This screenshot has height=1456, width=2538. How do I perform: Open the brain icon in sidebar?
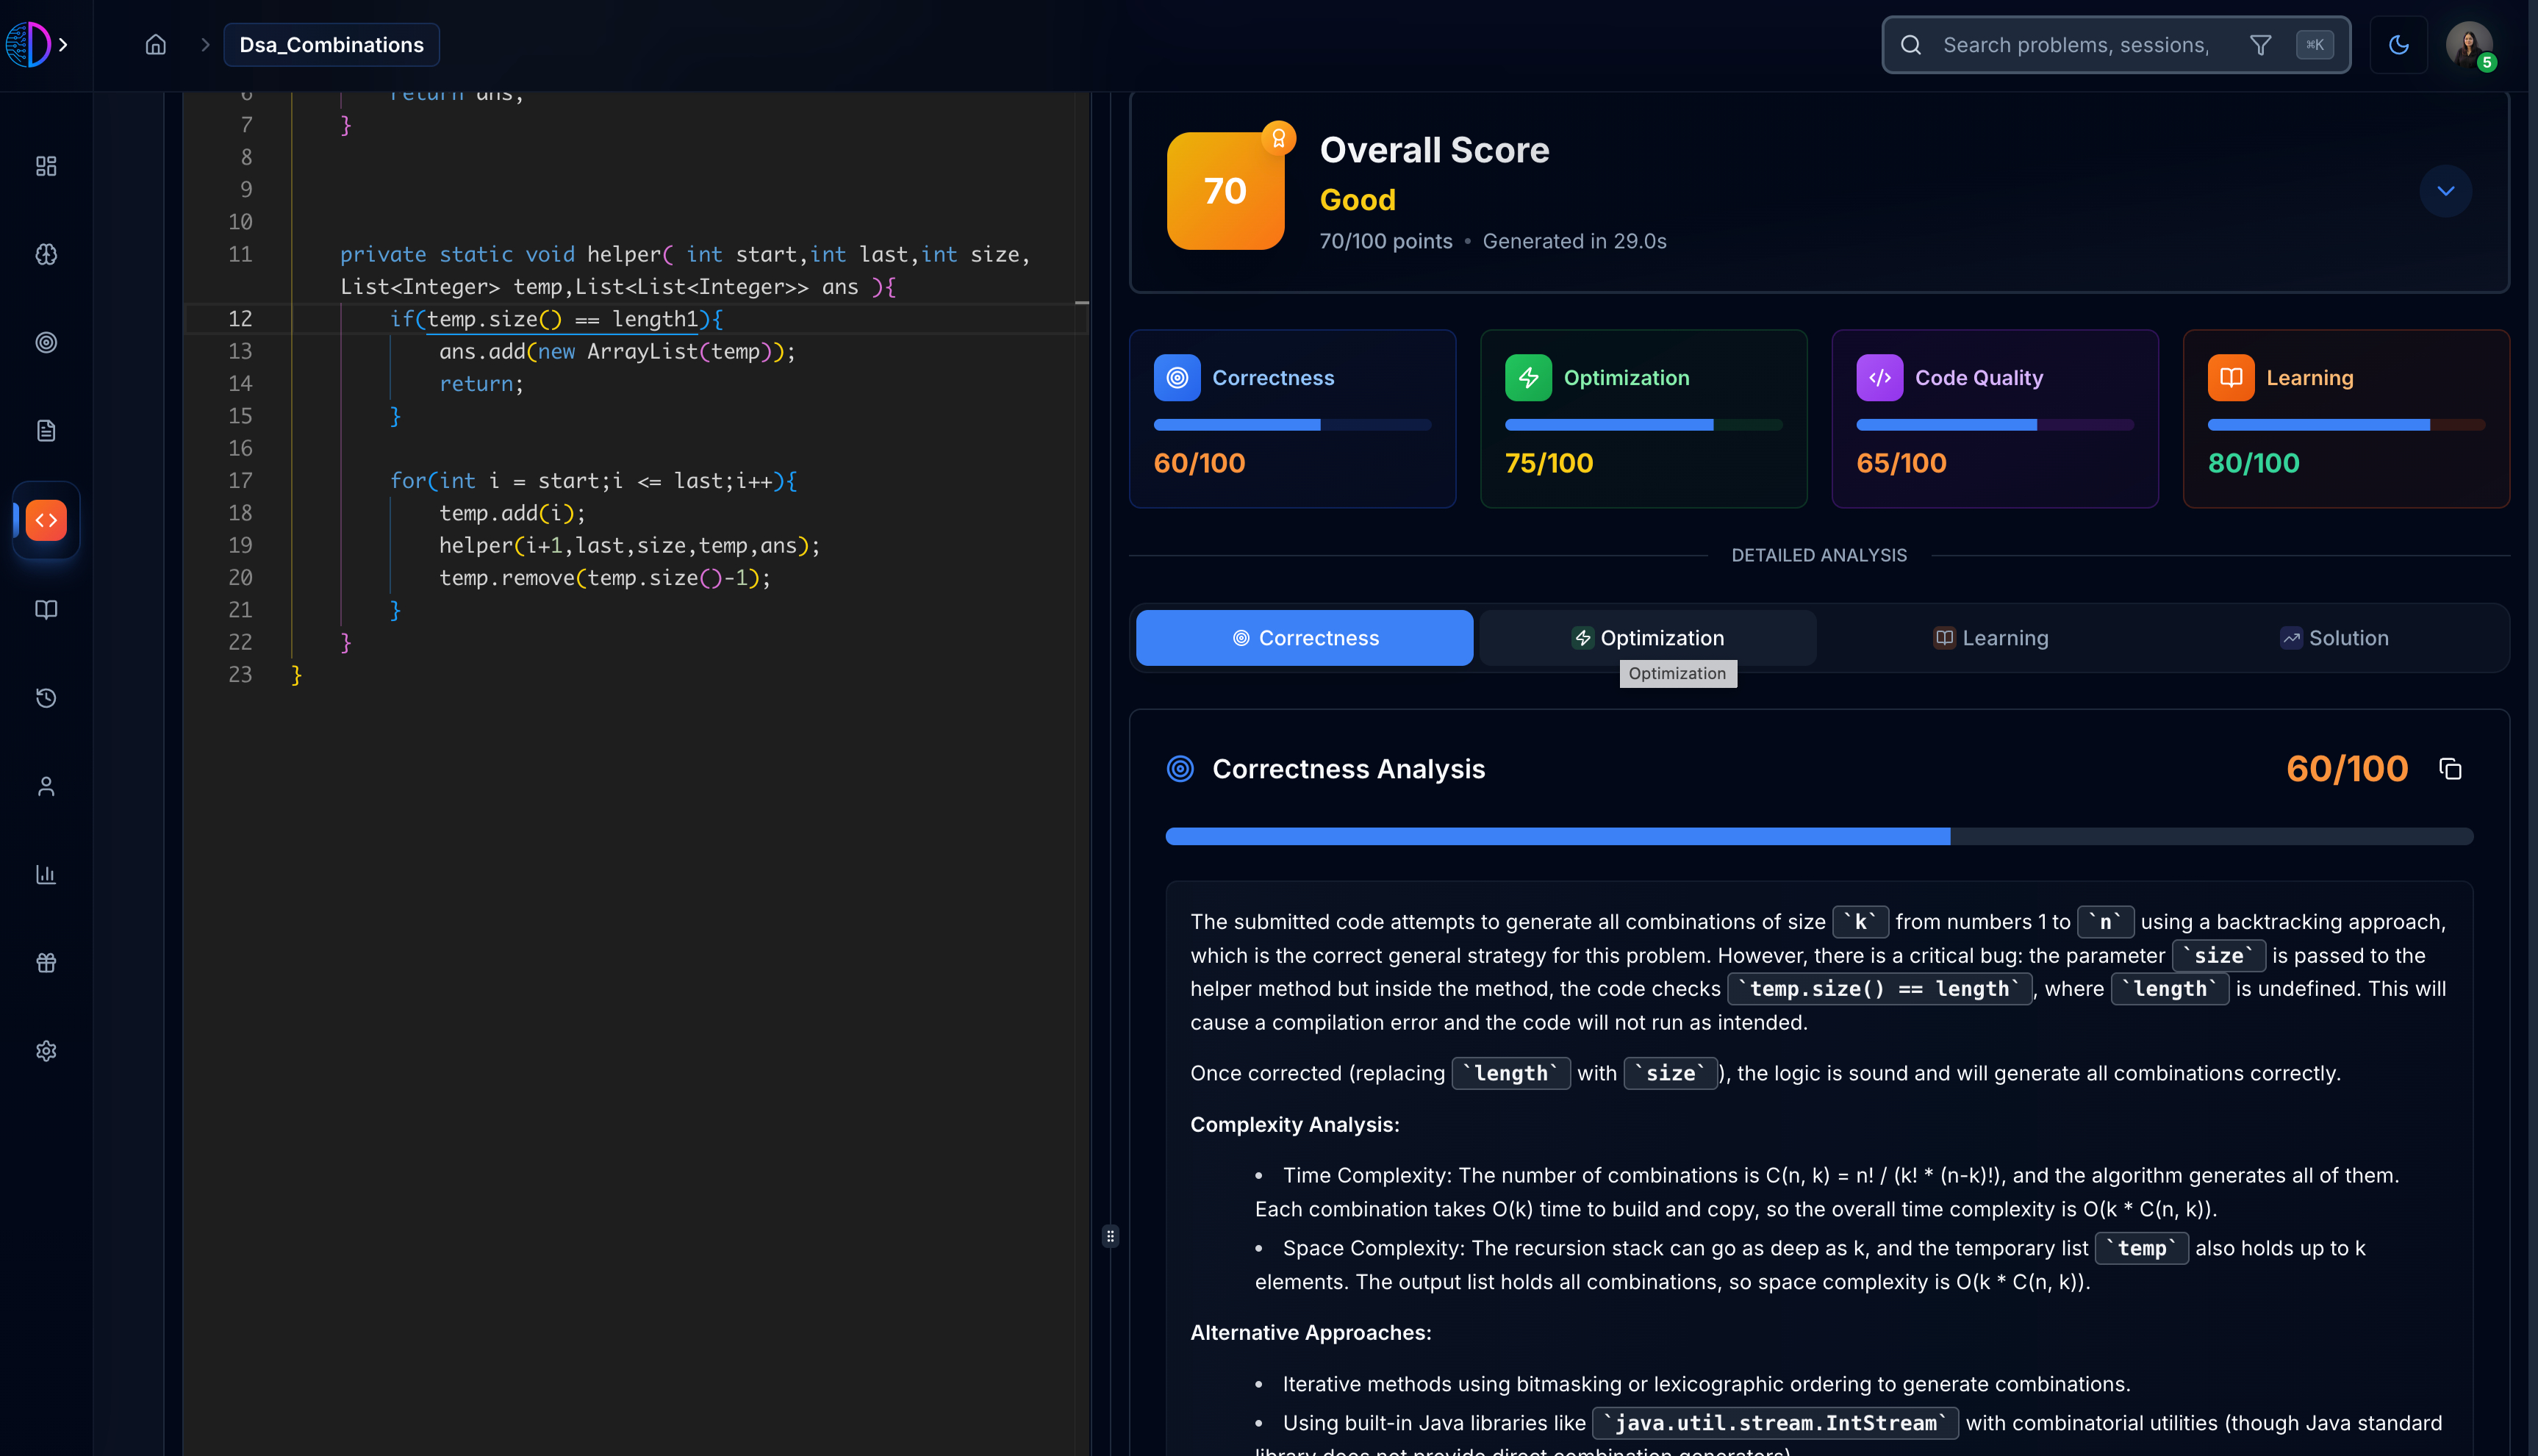[46, 254]
